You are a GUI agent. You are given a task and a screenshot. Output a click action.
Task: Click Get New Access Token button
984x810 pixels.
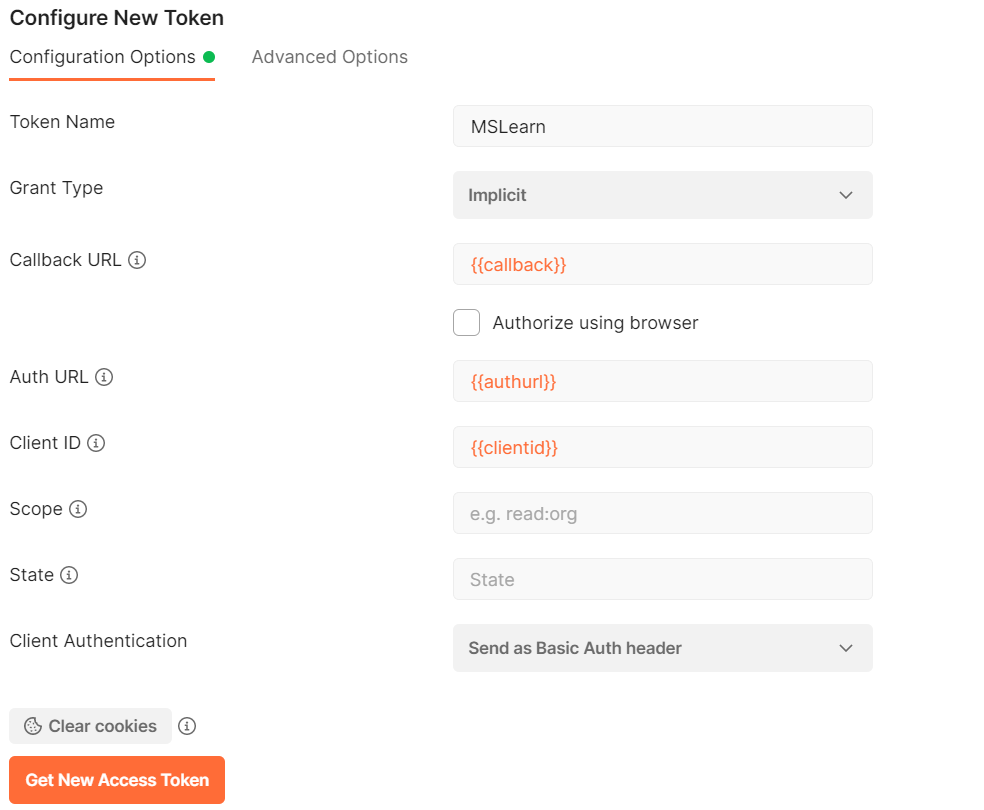[117, 780]
